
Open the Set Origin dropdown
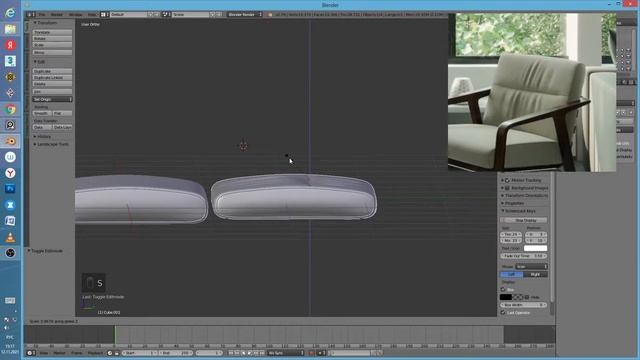click(52, 99)
